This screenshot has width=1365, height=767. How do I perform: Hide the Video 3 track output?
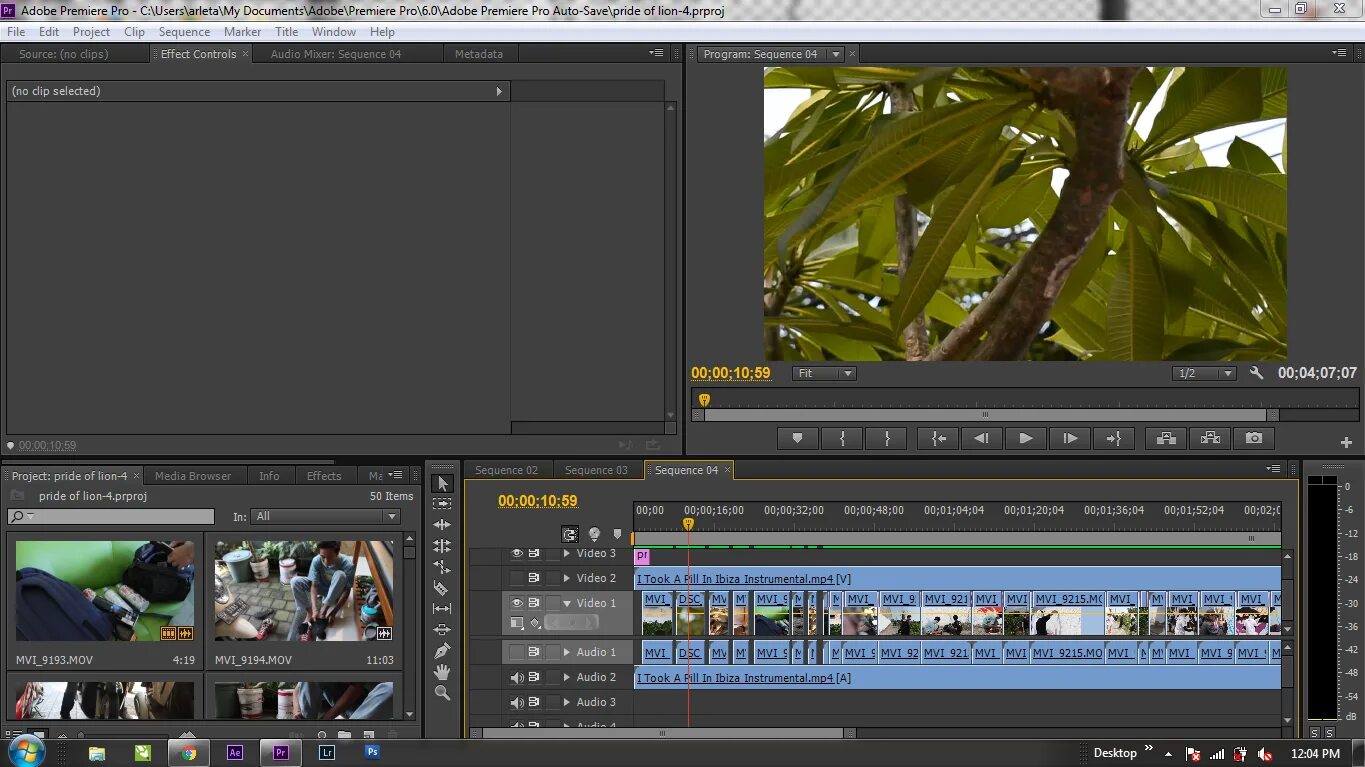click(517, 554)
